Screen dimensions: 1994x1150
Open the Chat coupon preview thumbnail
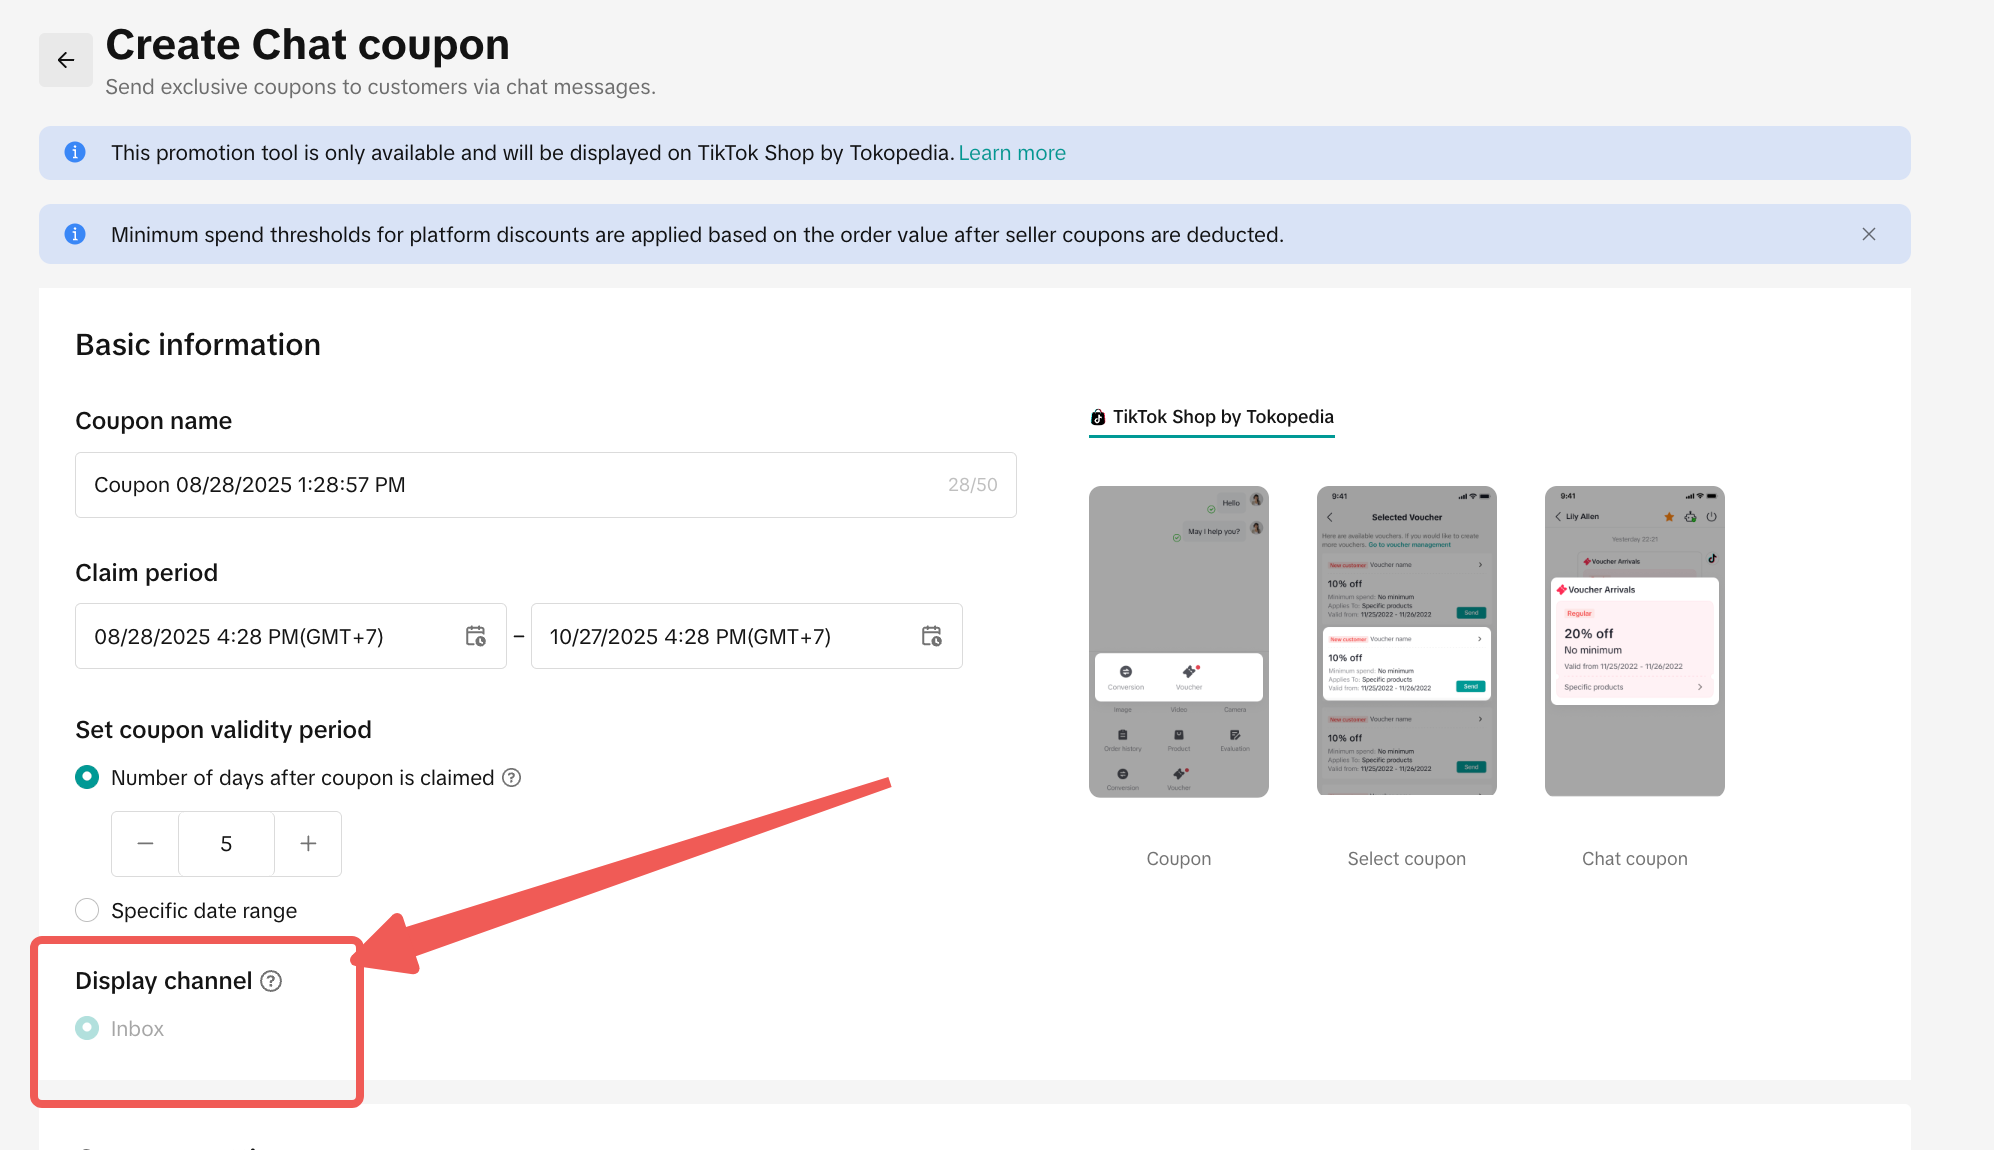click(x=1634, y=641)
